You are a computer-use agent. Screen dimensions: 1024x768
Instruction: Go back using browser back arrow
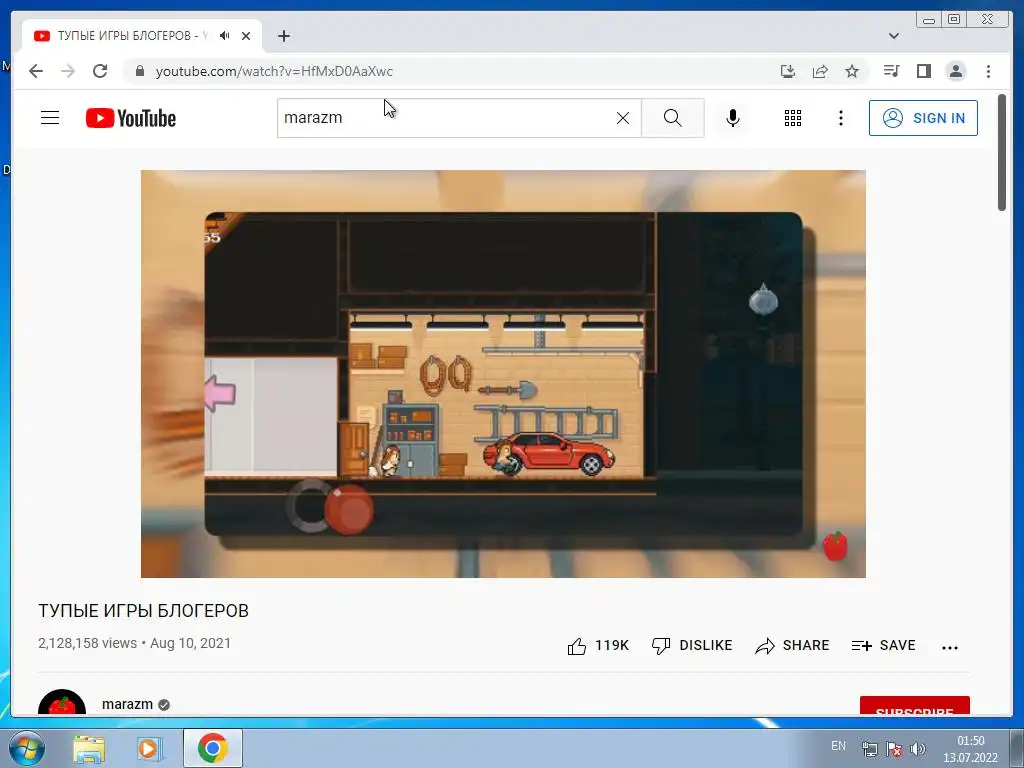coord(36,71)
